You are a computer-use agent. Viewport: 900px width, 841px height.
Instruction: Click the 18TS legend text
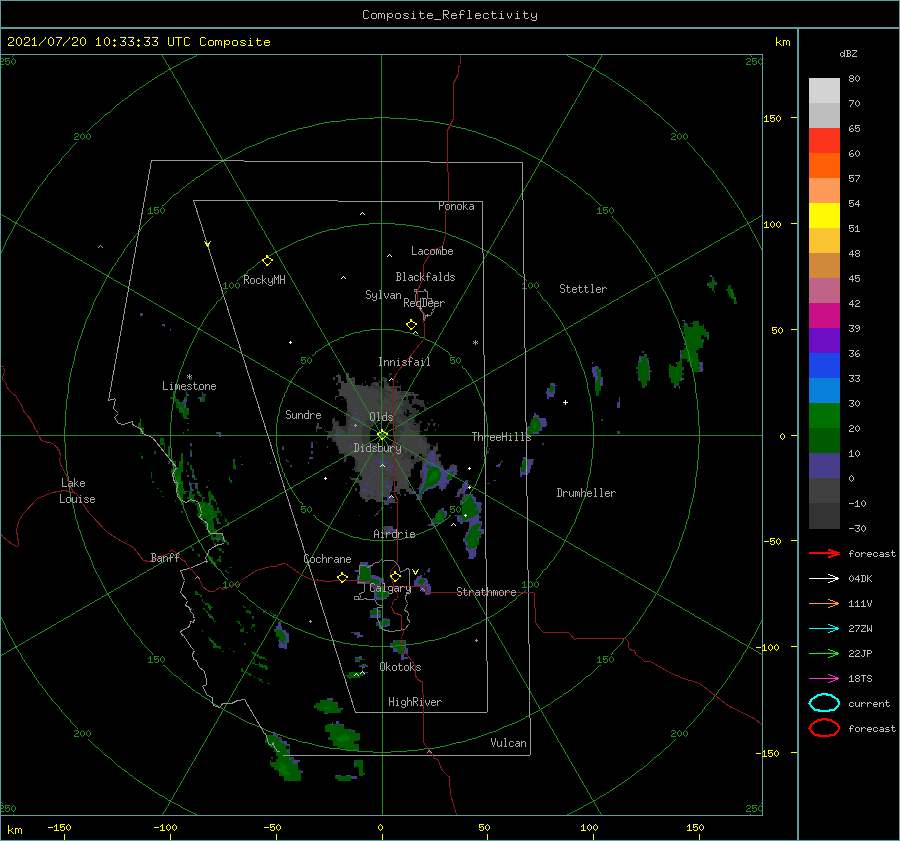click(x=860, y=678)
